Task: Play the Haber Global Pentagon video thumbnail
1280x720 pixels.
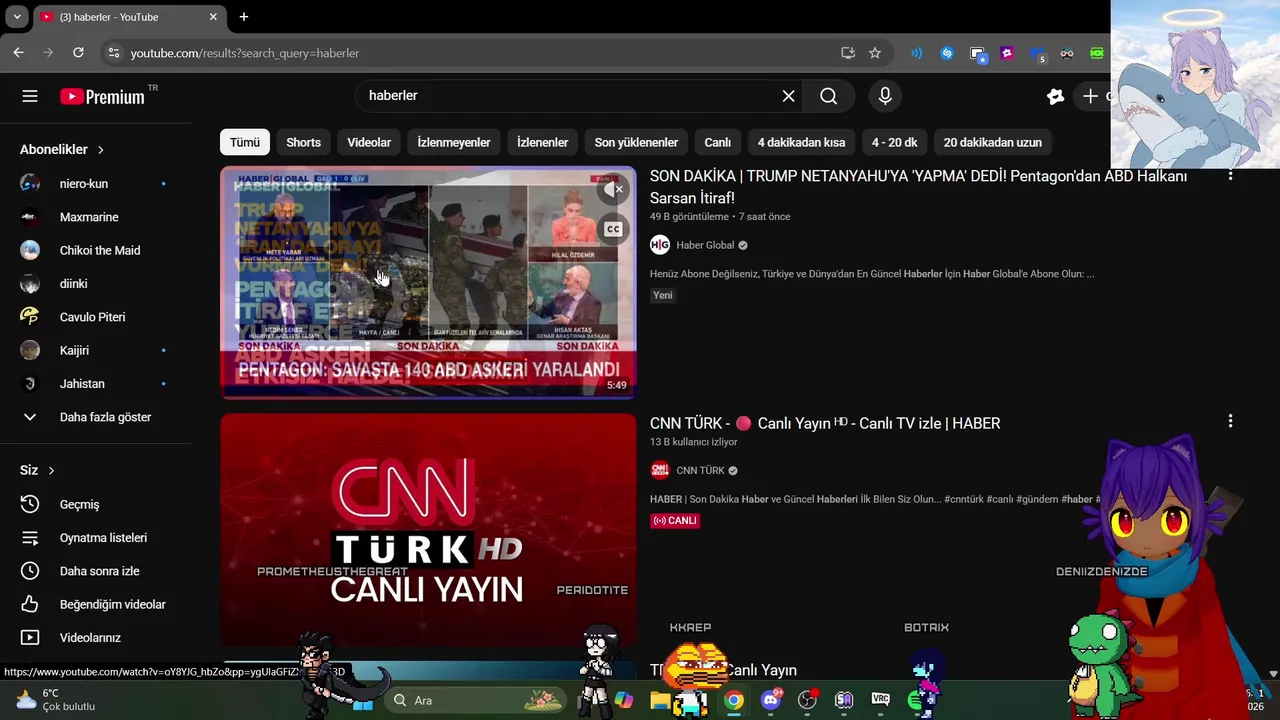Action: pyautogui.click(x=428, y=282)
